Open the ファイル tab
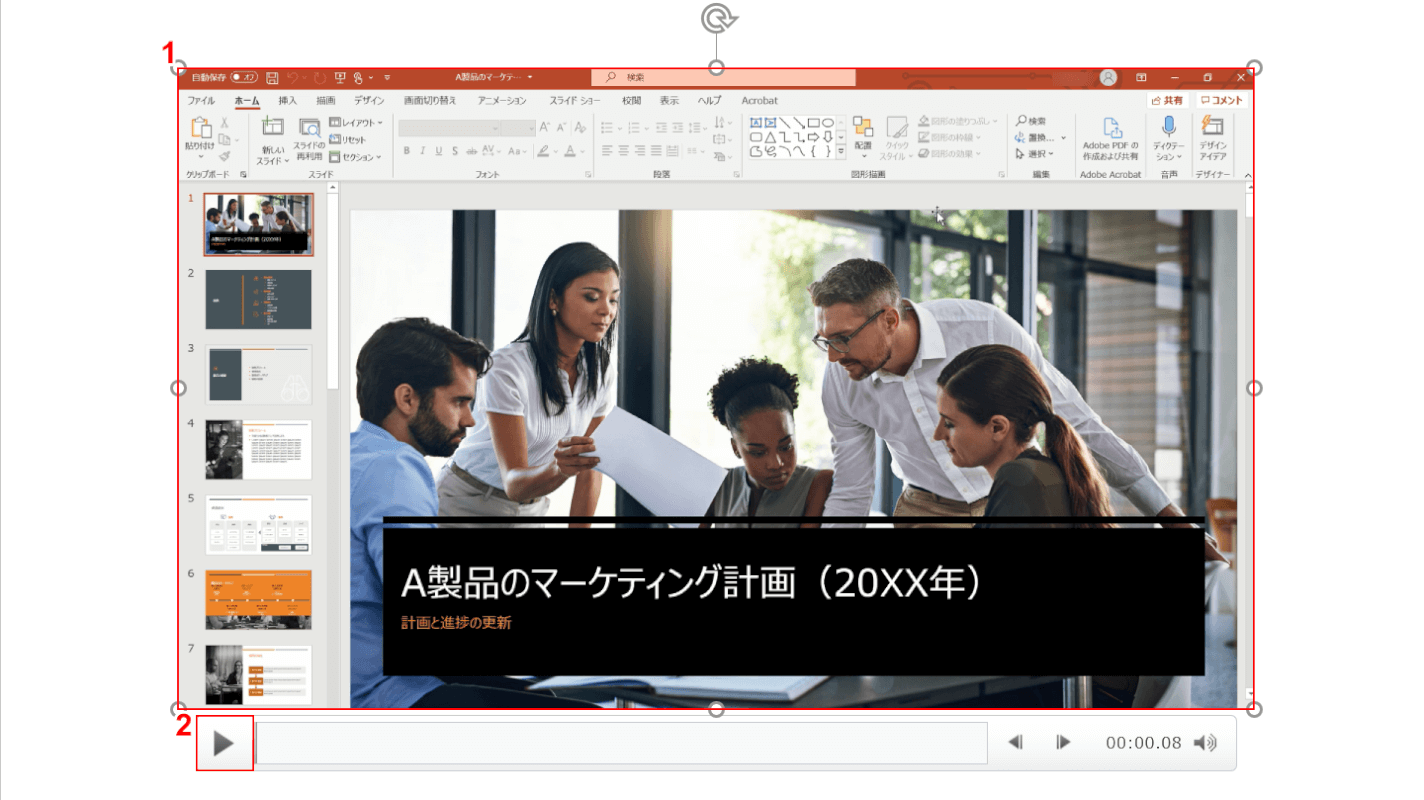 (x=201, y=101)
